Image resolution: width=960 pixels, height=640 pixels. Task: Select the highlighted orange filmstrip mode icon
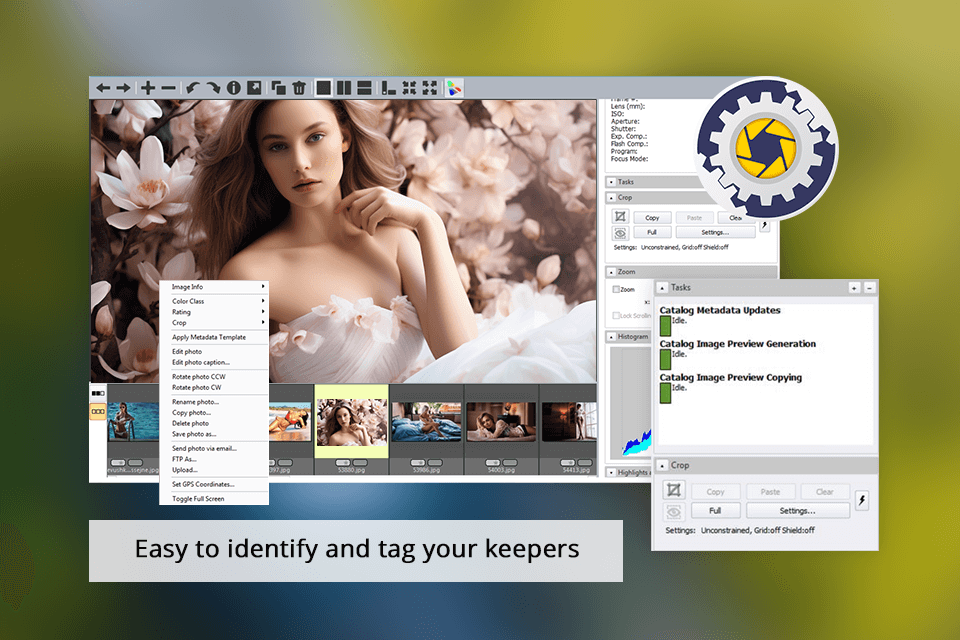tap(98, 412)
